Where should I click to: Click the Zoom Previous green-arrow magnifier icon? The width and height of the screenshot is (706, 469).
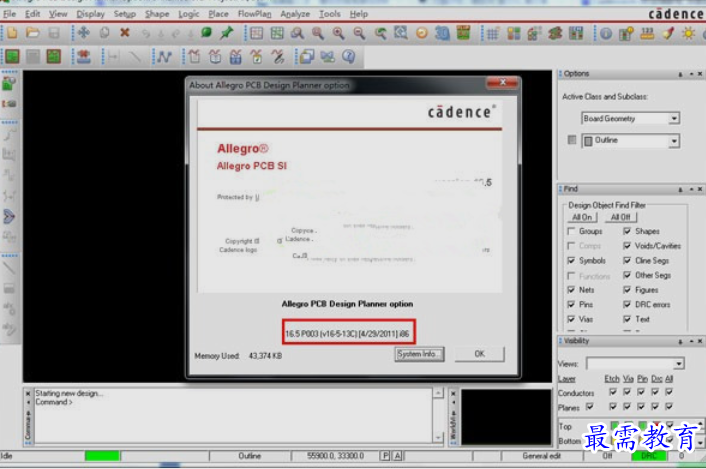coord(380,33)
